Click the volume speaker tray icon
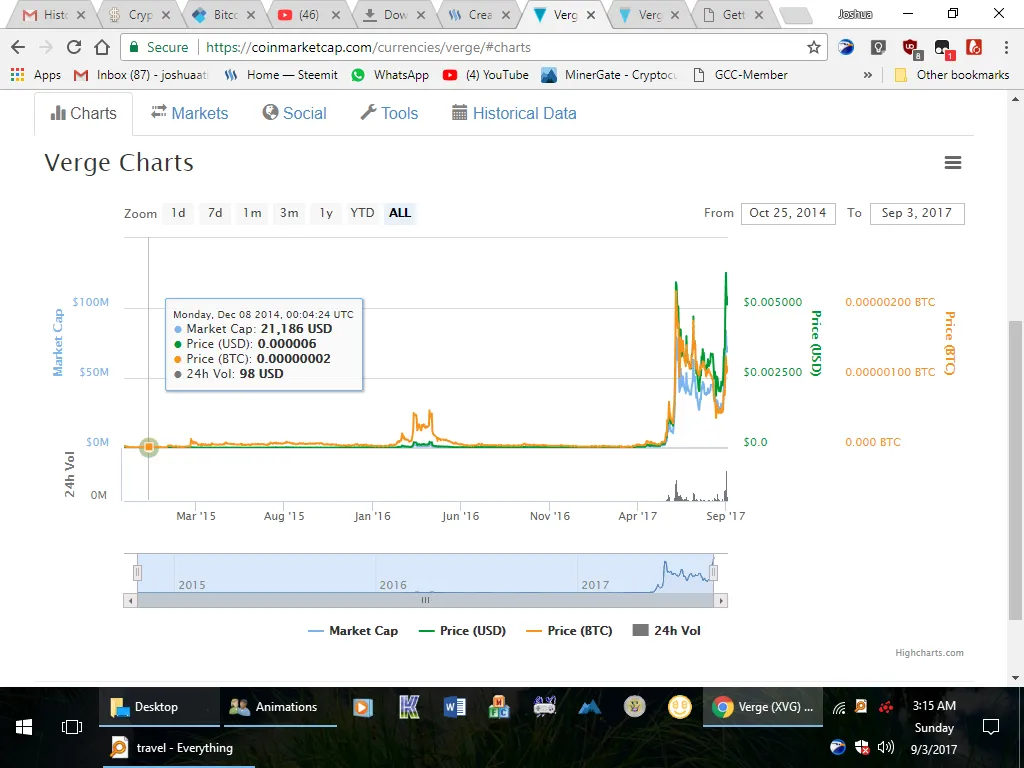This screenshot has height=768, width=1024. pos(886,747)
